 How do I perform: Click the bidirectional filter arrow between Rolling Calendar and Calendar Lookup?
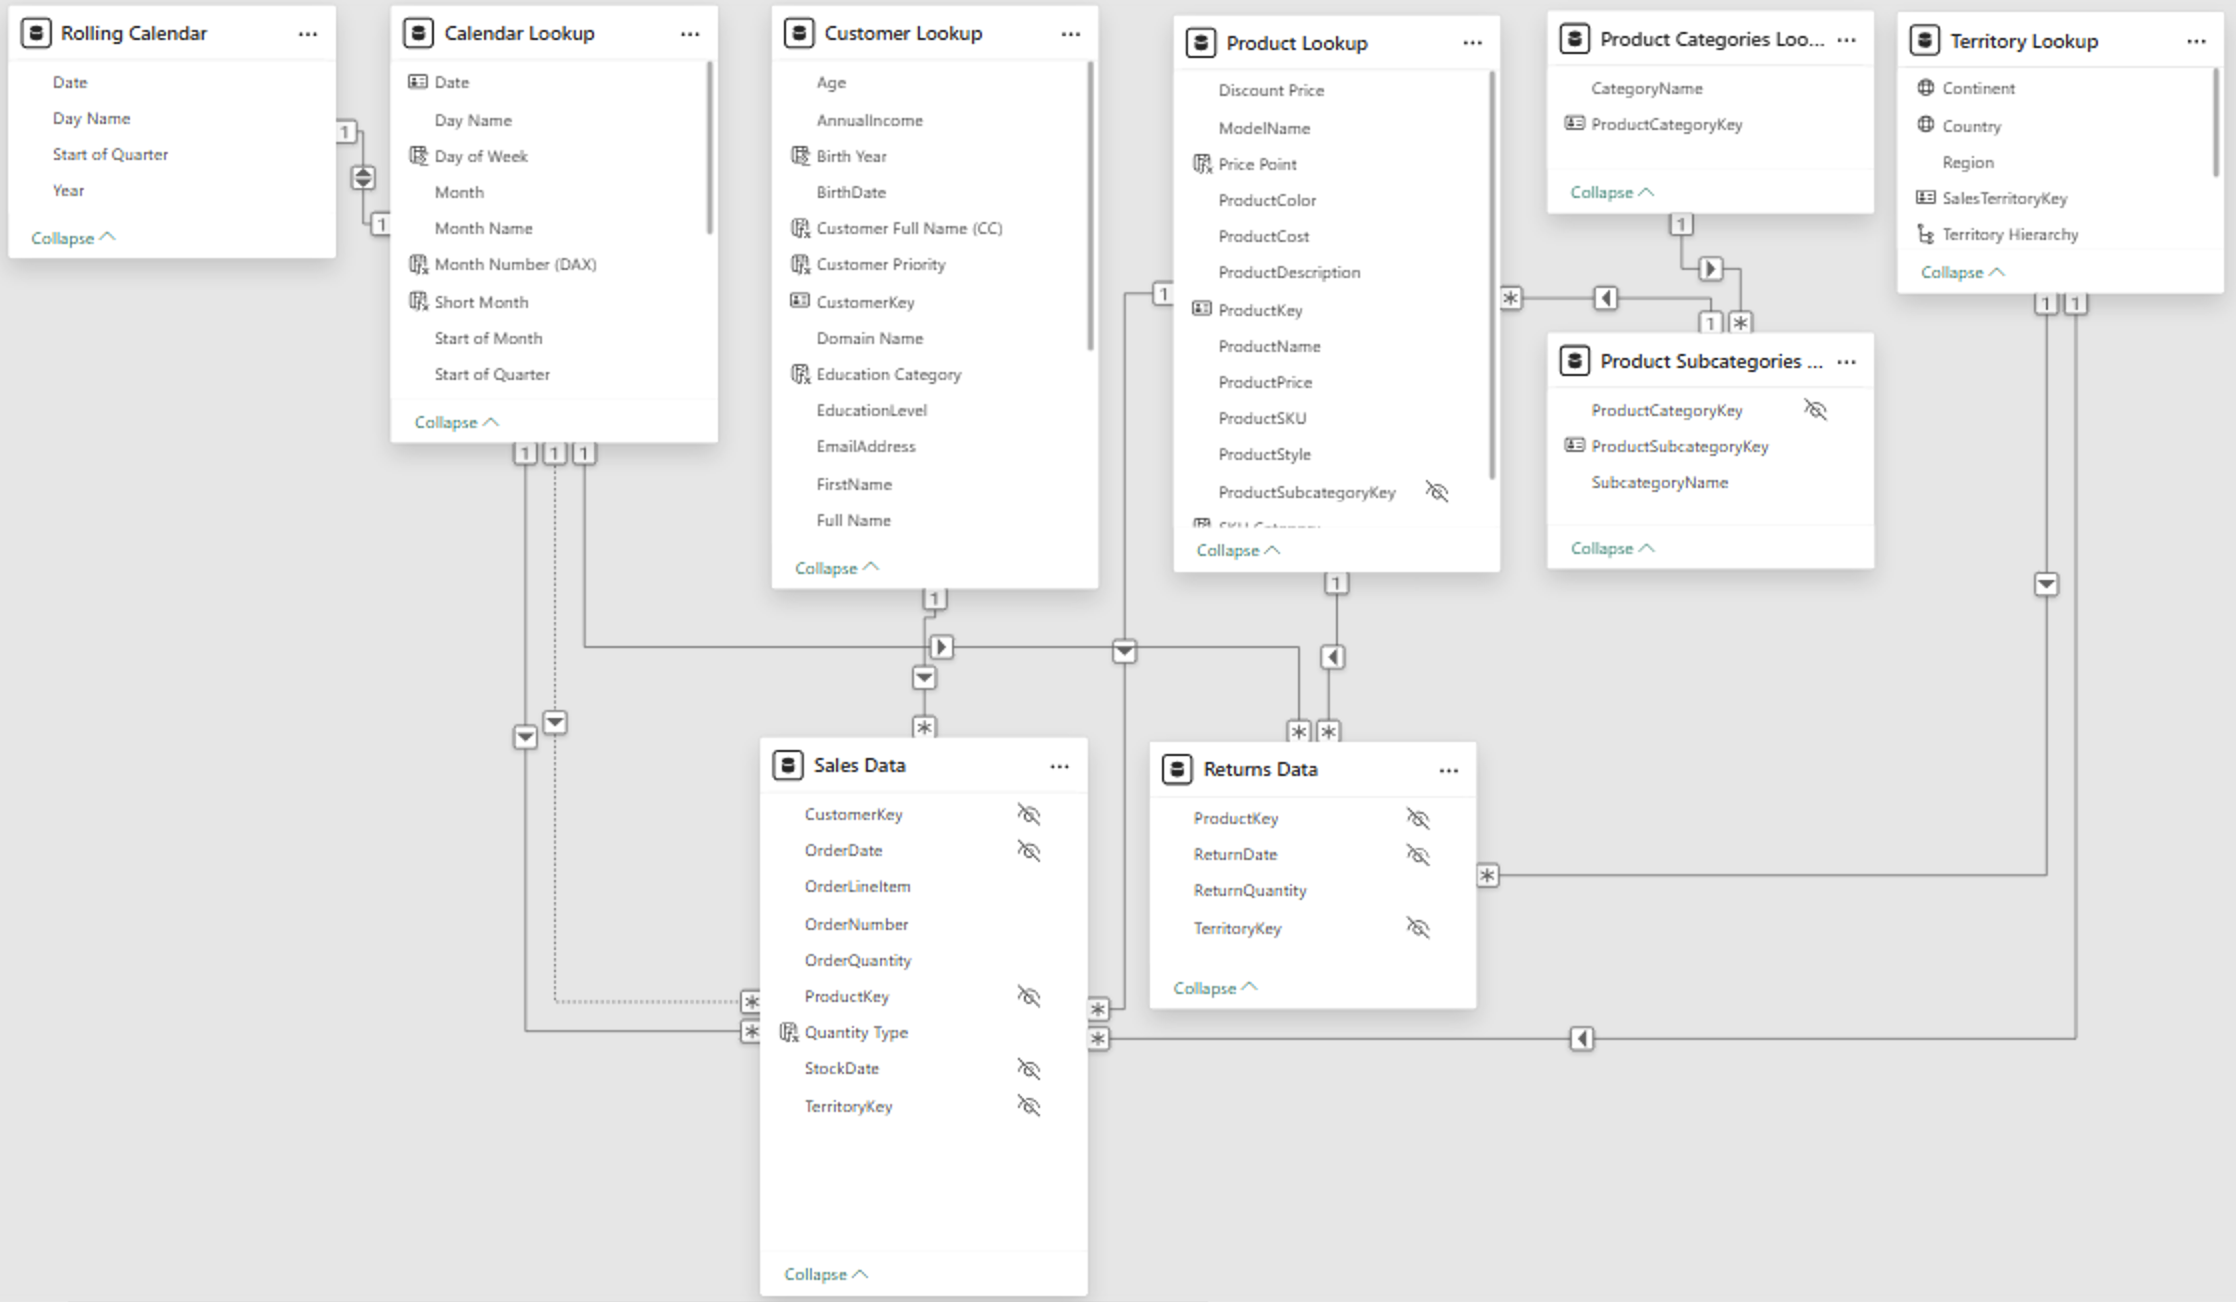(363, 178)
